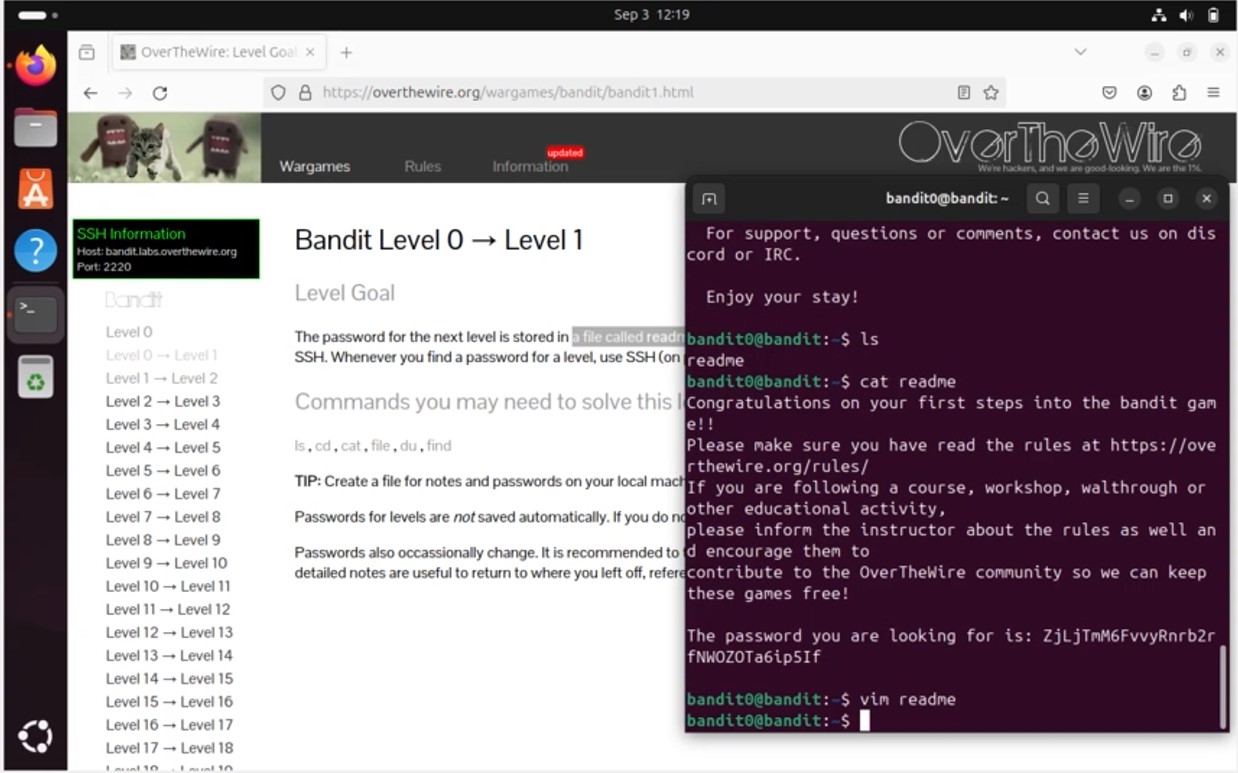Select the Terminal icon in the dock
The width and height of the screenshot is (1238, 773).
tap(36, 314)
